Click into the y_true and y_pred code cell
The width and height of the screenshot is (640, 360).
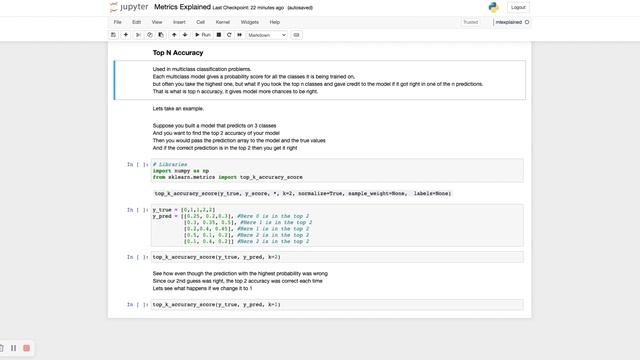pyautogui.click(x=337, y=225)
